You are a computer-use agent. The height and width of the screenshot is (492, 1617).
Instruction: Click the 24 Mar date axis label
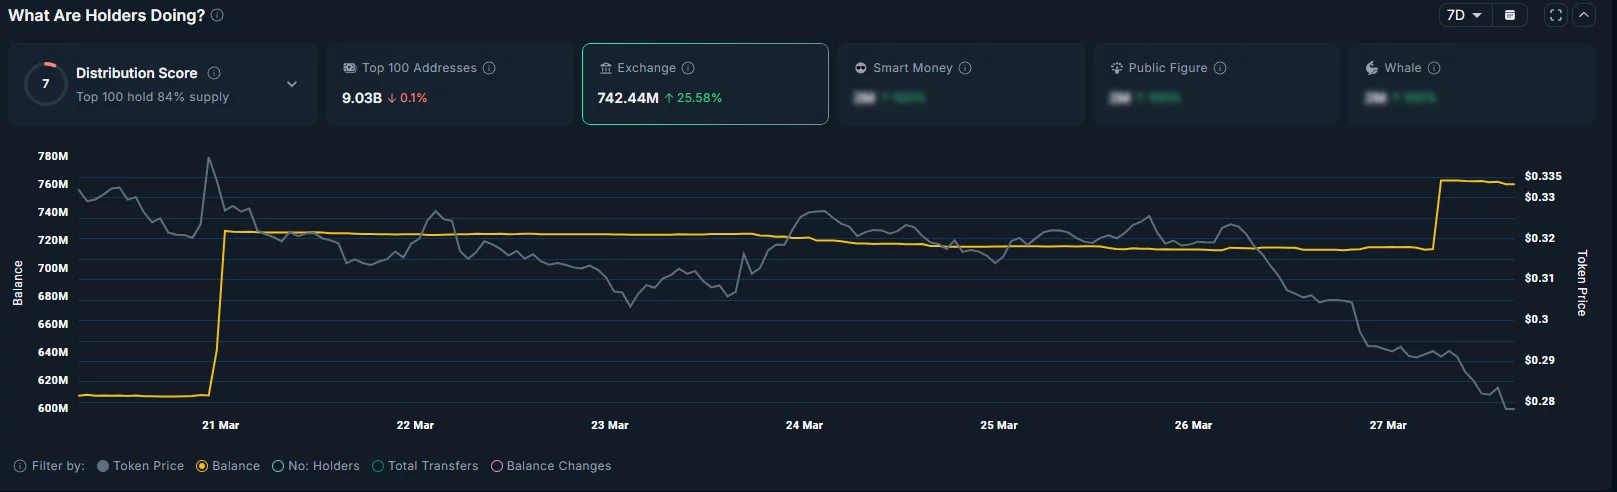click(804, 425)
